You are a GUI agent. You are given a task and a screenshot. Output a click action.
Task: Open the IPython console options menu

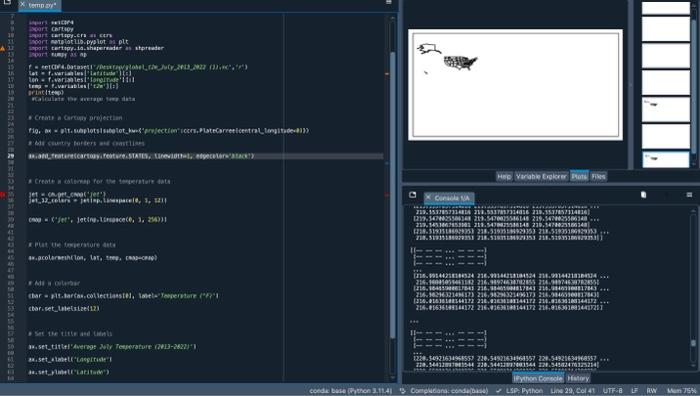(689, 195)
